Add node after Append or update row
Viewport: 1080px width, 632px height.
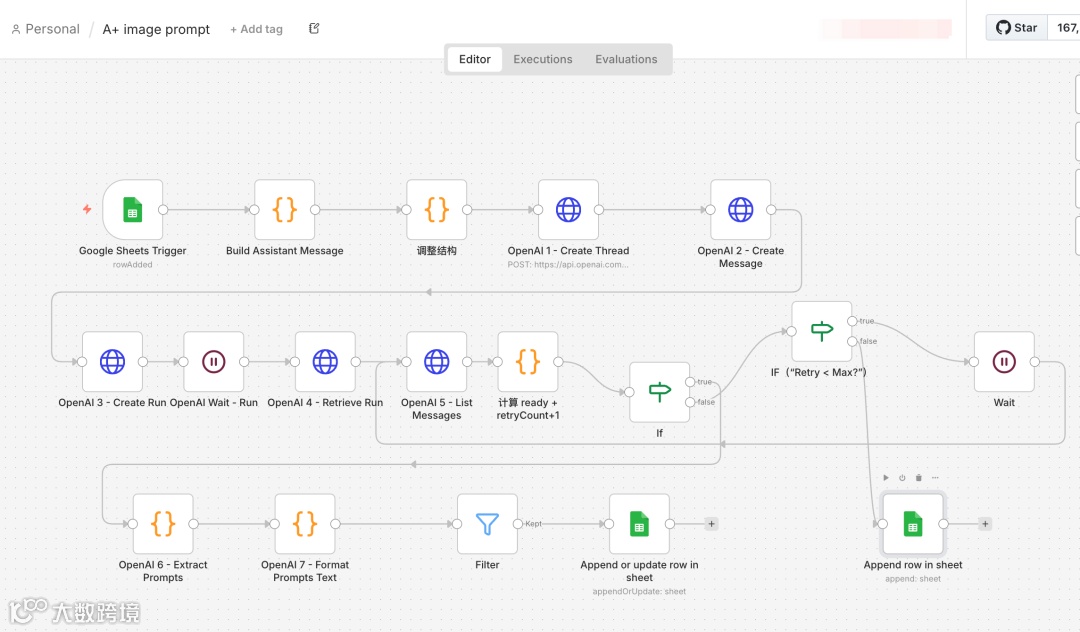(712, 524)
